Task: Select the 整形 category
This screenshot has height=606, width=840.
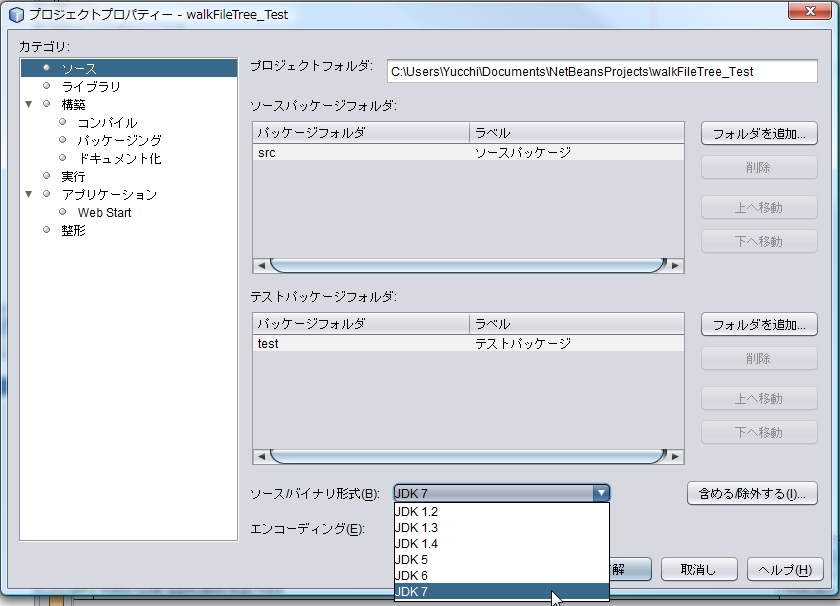Action: pyautogui.click(x=73, y=230)
